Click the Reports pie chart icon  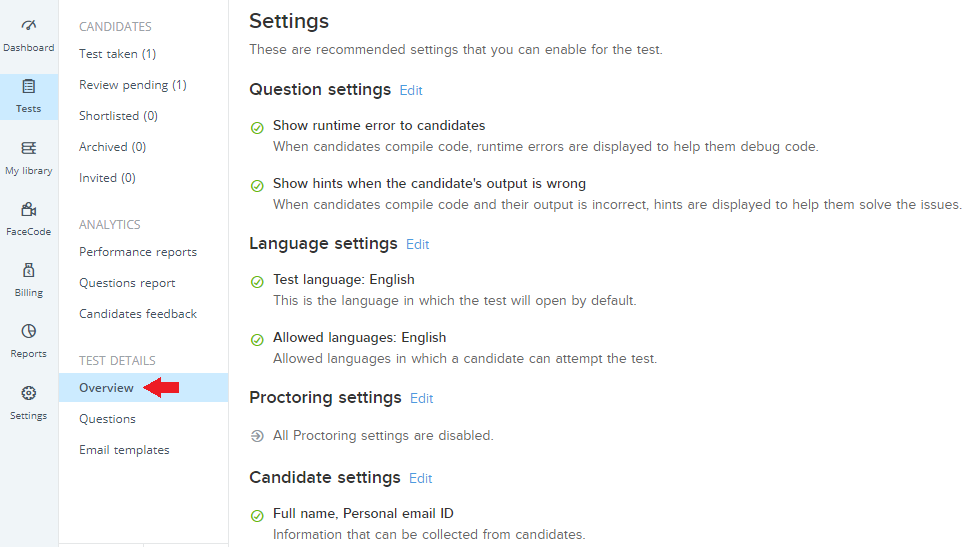point(29,331)
